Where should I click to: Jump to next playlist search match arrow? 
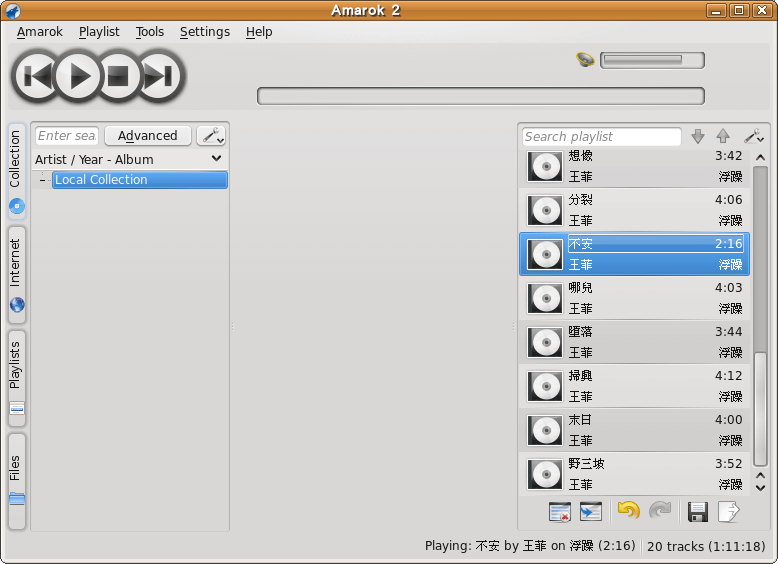tap(698, 136)
